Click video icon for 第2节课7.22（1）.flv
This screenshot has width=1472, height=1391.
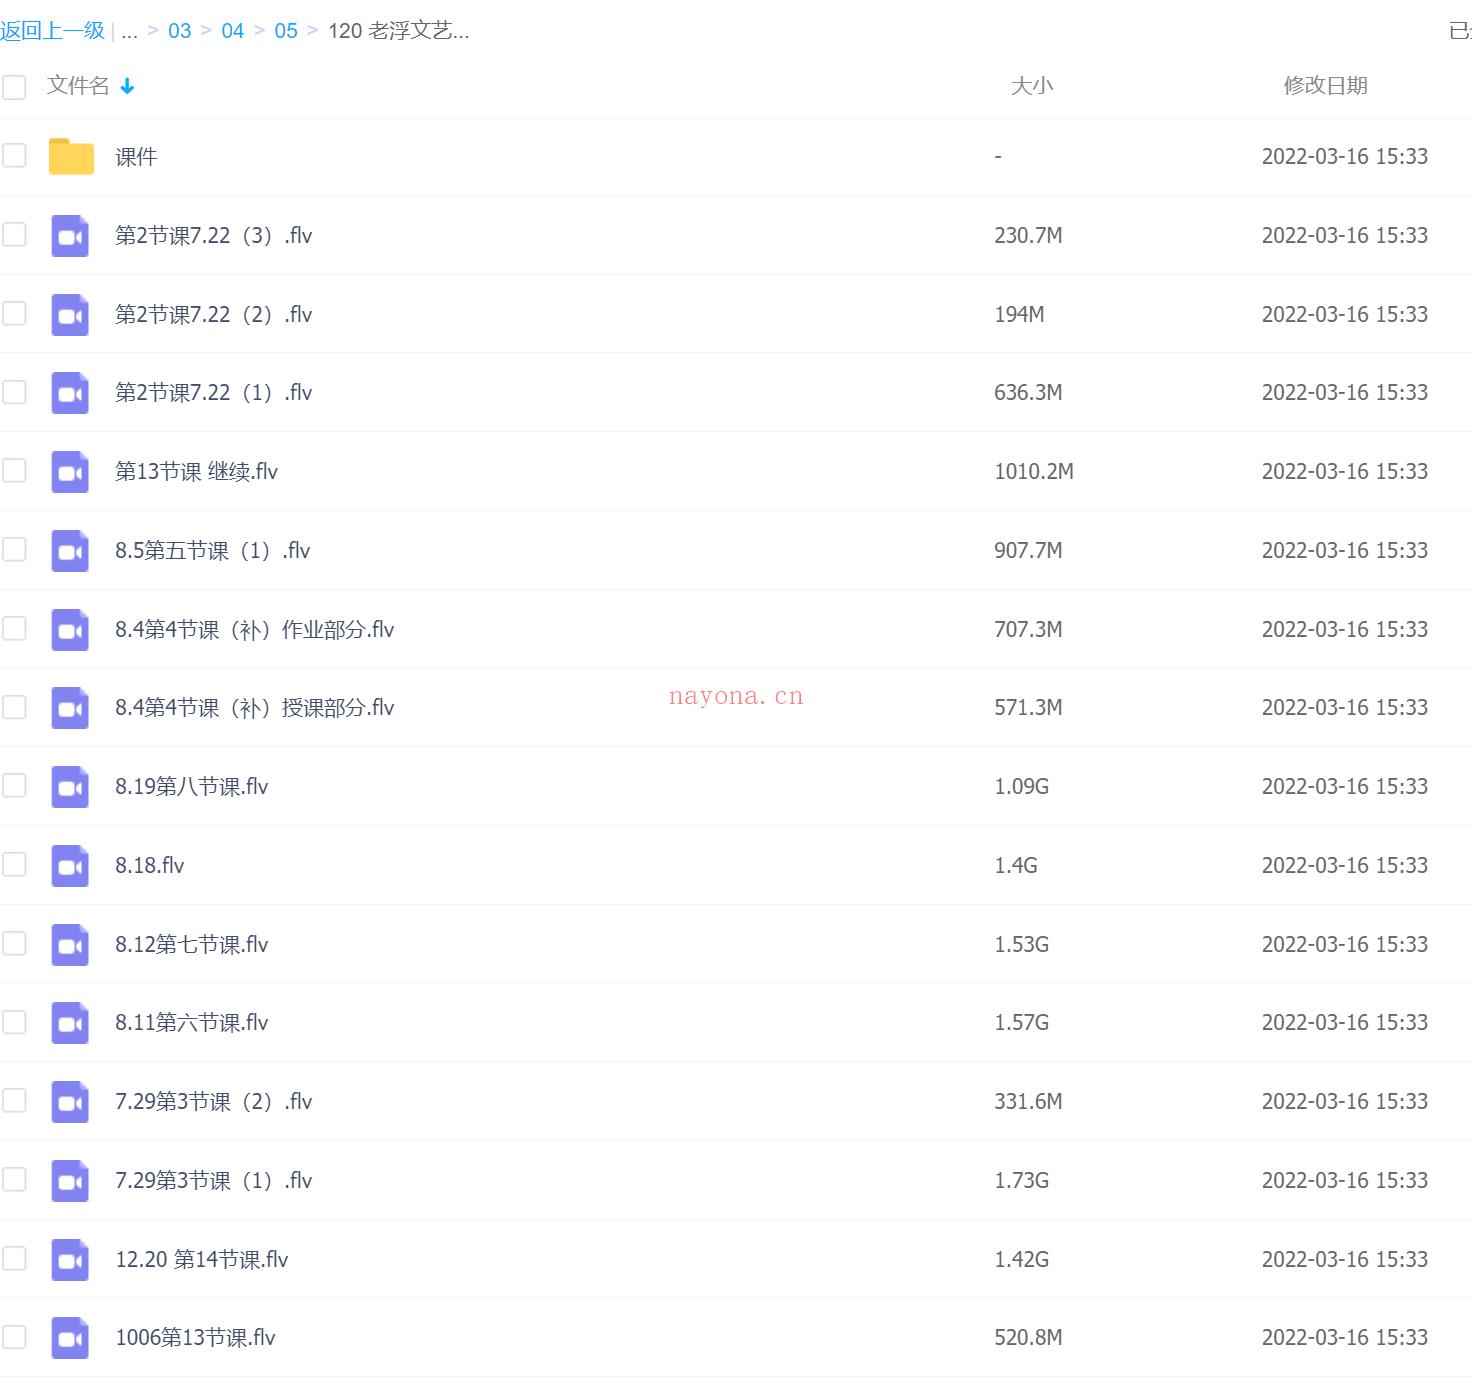pos(70,393)
